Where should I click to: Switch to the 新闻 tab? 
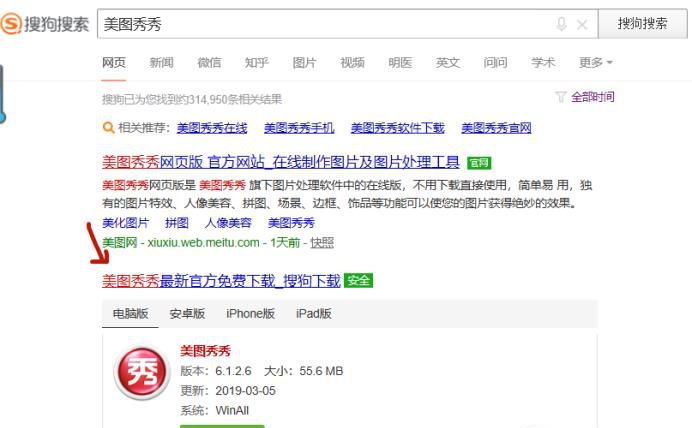pyautogui.click(x=162, y=63)
